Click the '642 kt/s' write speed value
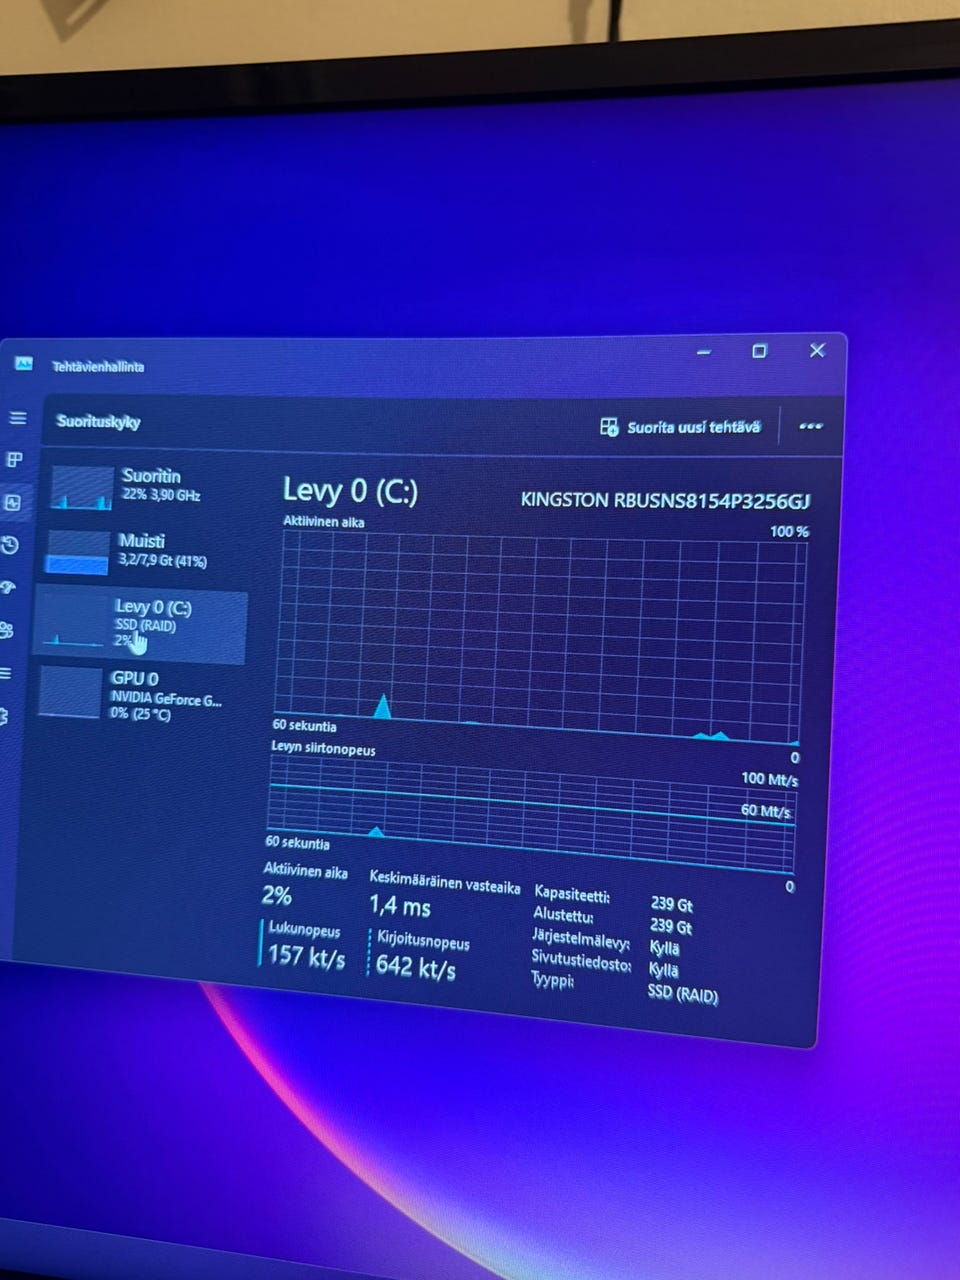Screen dimensions: 960x1280 point(415,967)
